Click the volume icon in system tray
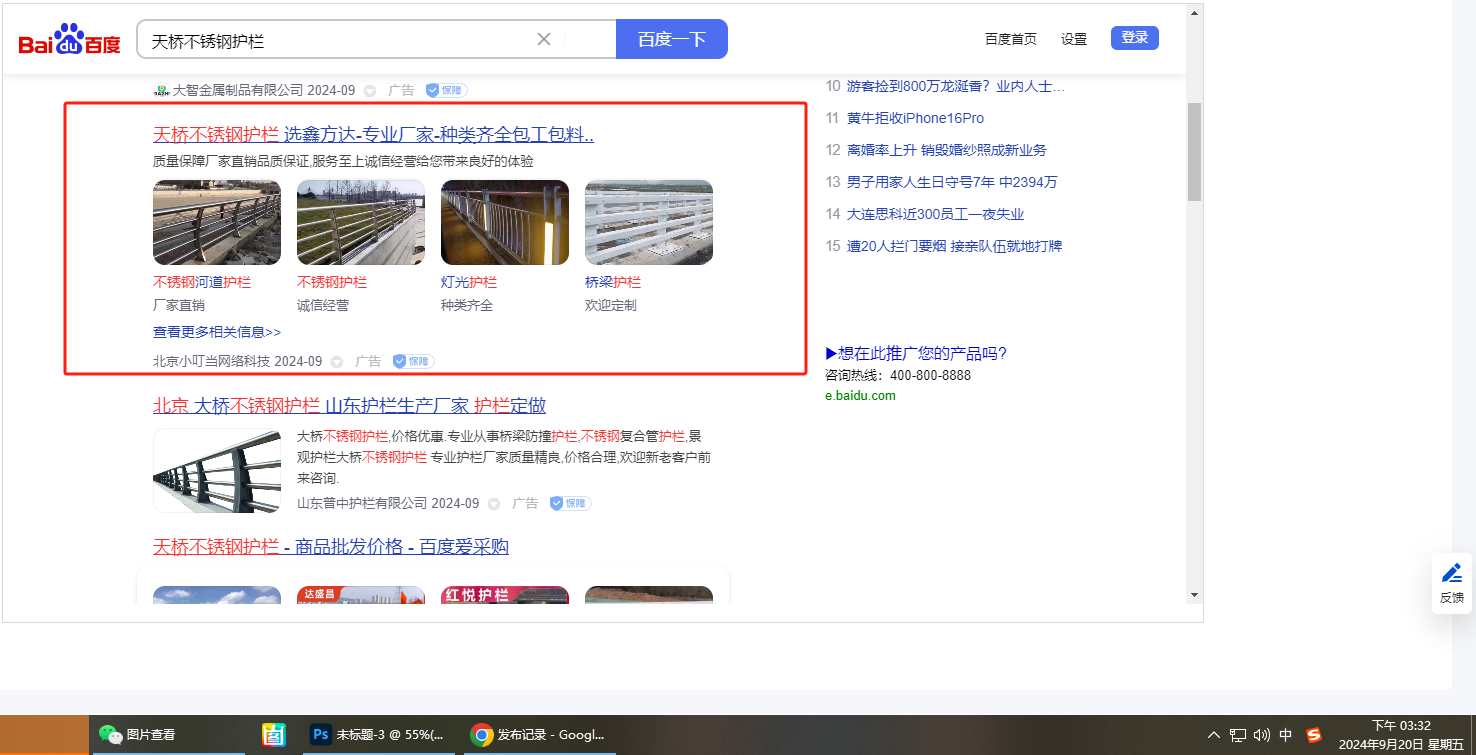 (x=1262, y=735)
